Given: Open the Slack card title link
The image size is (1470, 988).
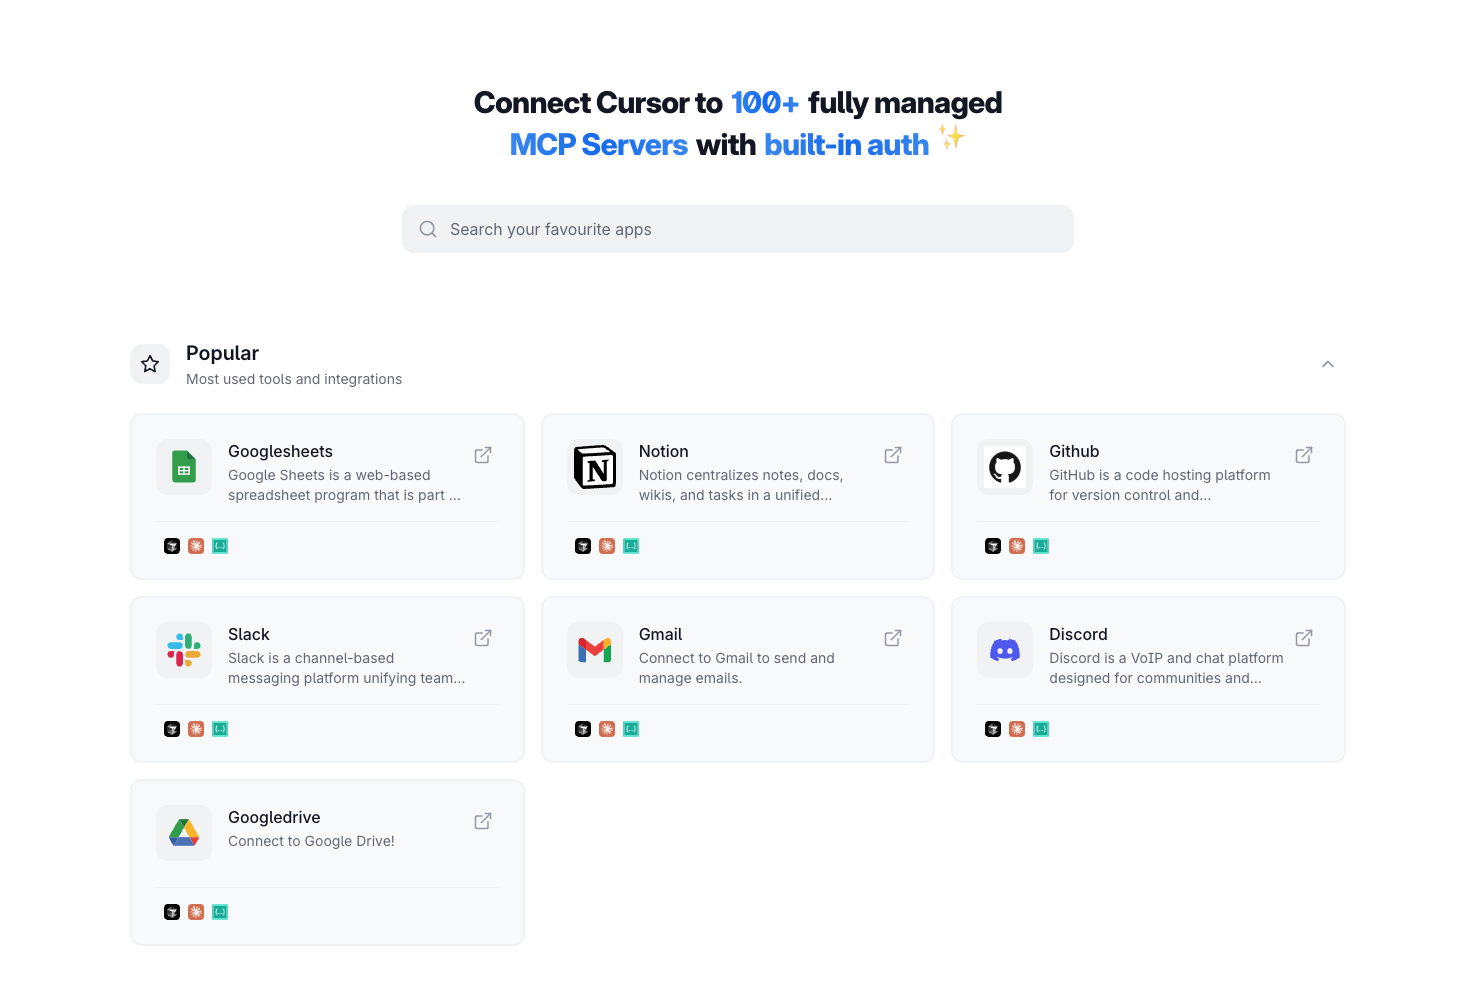Looking at the screenshot, I should pyautogui.click(x=249, y=634).
